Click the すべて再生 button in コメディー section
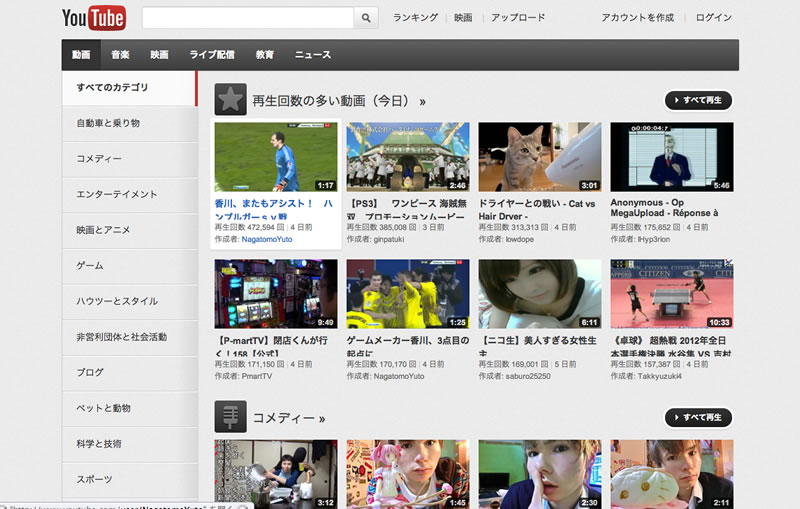The height and width of the screenshot is (509, 800). pos(698,417)
